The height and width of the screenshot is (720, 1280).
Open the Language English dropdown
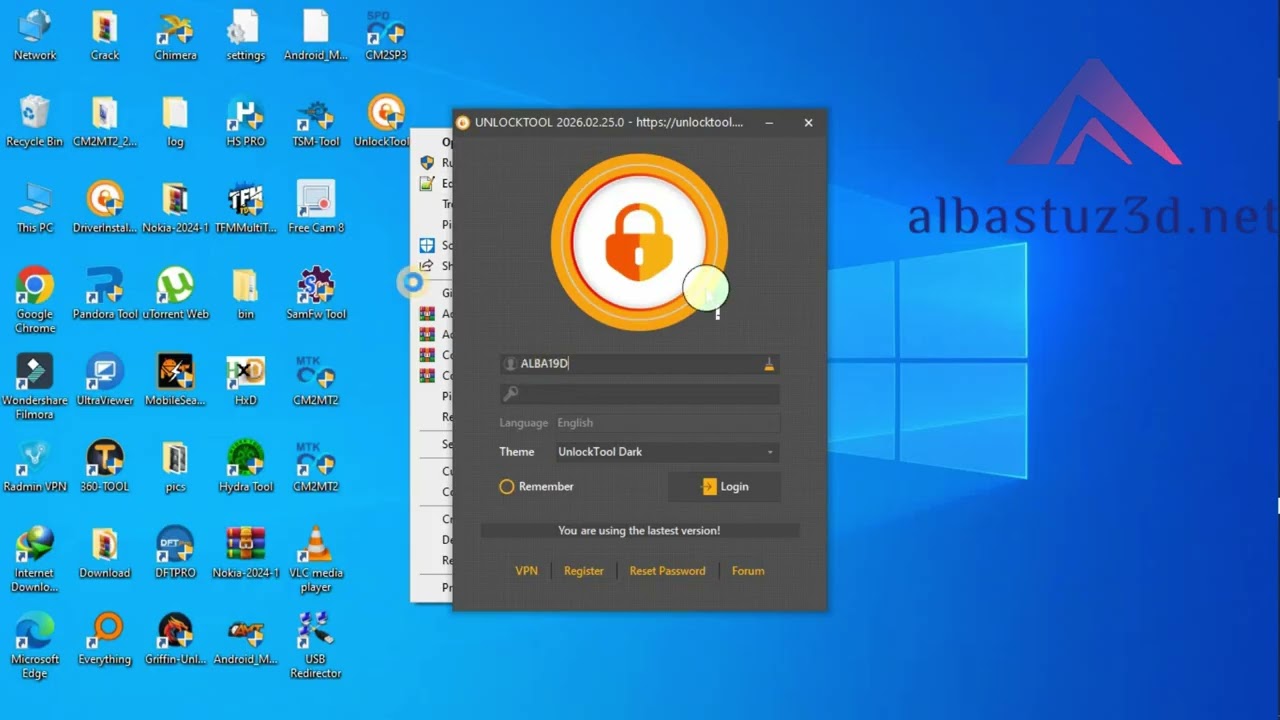click(x=667, y=423)
